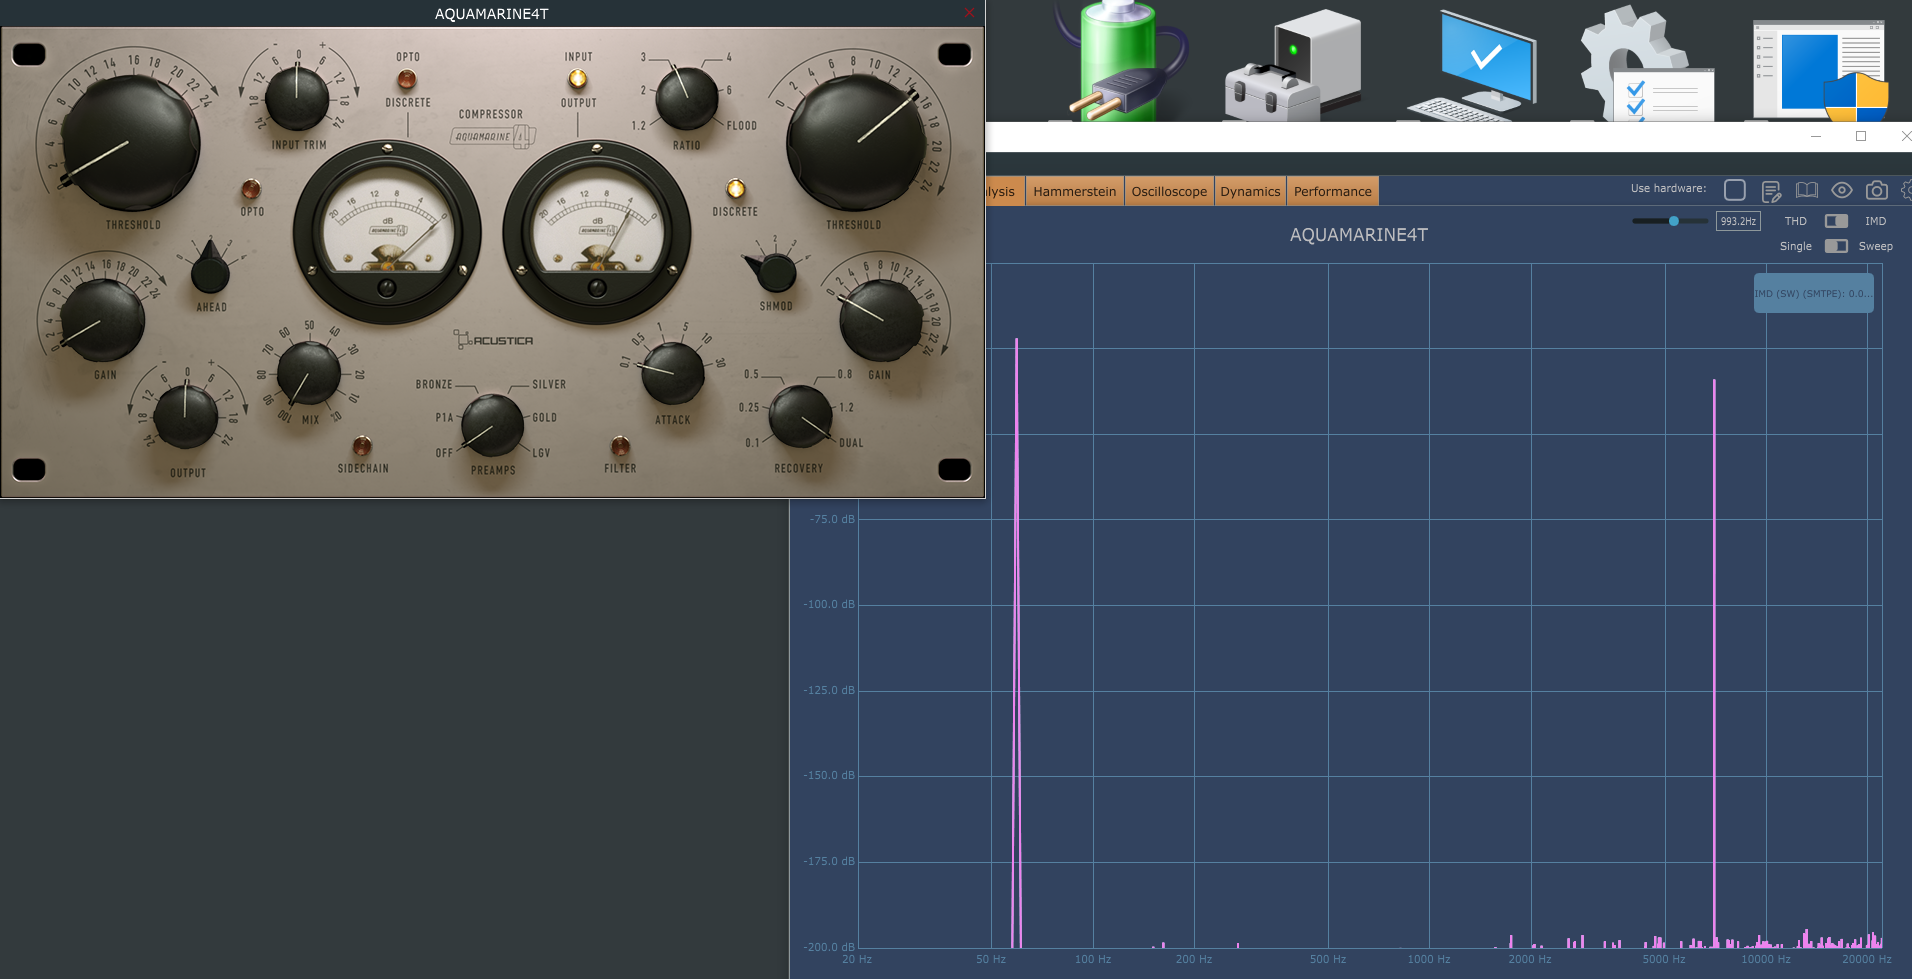The width and height of the screenshot is (1912, 979).
Task: Flip the THD/IMD mode switch
Action: coord(1836,221)
